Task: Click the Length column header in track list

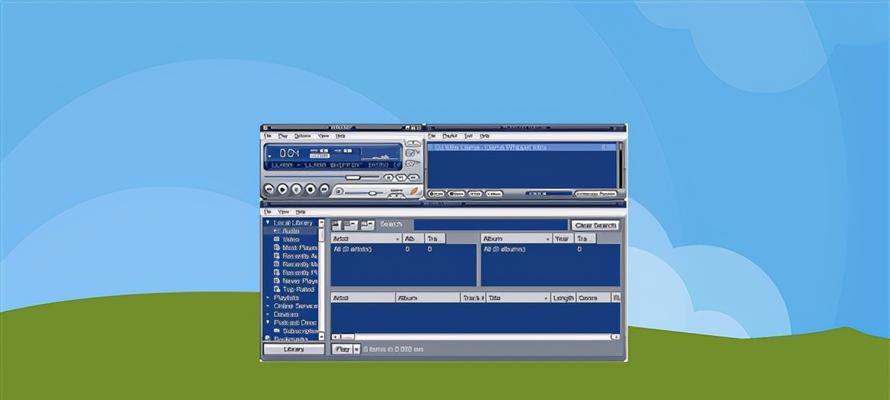Action: click(x=563, y=297)
